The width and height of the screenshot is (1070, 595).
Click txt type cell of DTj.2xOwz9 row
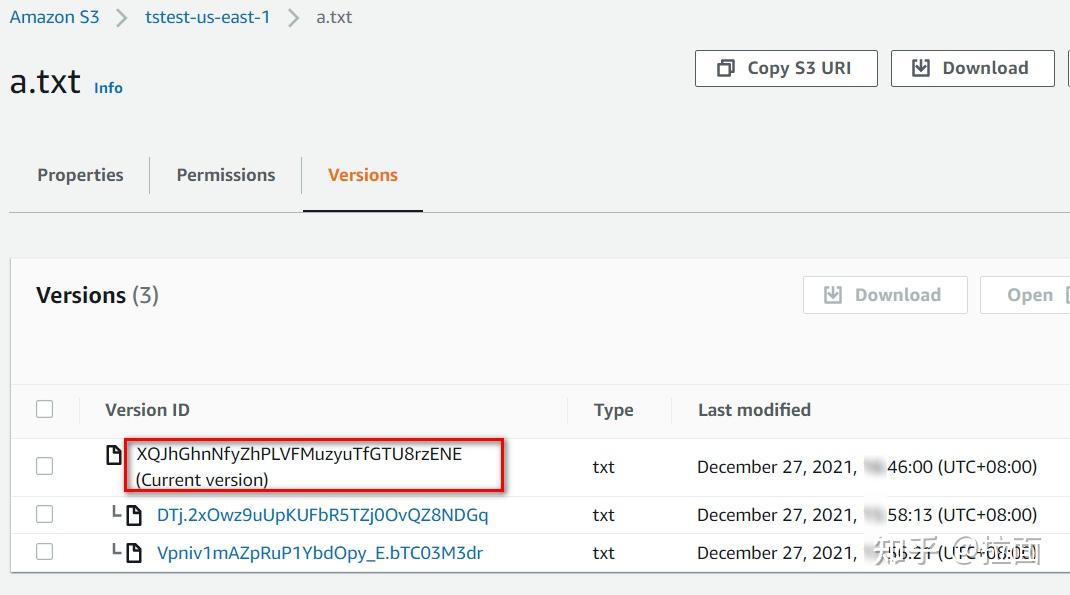point(603,515)
